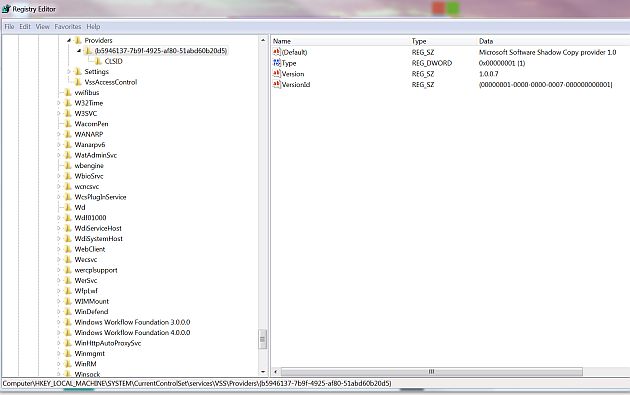Collapse the {b5946137-7b9f...} provider key
The image size is (630, 395).
click(x=79, y=51)
